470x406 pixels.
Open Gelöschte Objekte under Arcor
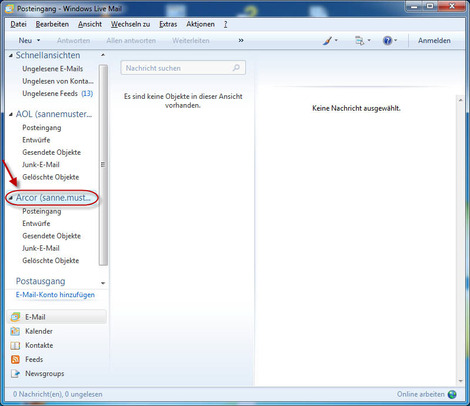[x=51, y=261]
